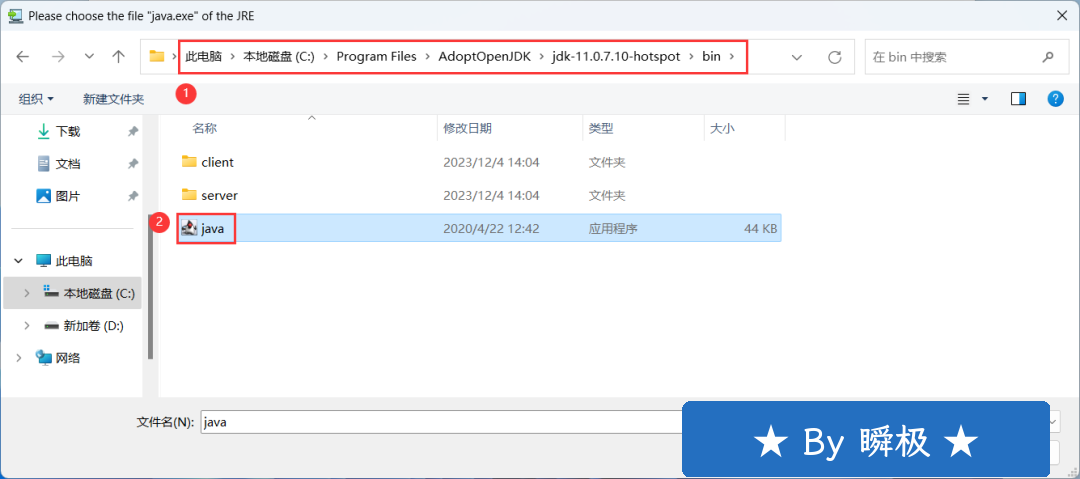
Task: Click the Back navigation arrow
Action: pyautogui.click(x=23, y=57)
